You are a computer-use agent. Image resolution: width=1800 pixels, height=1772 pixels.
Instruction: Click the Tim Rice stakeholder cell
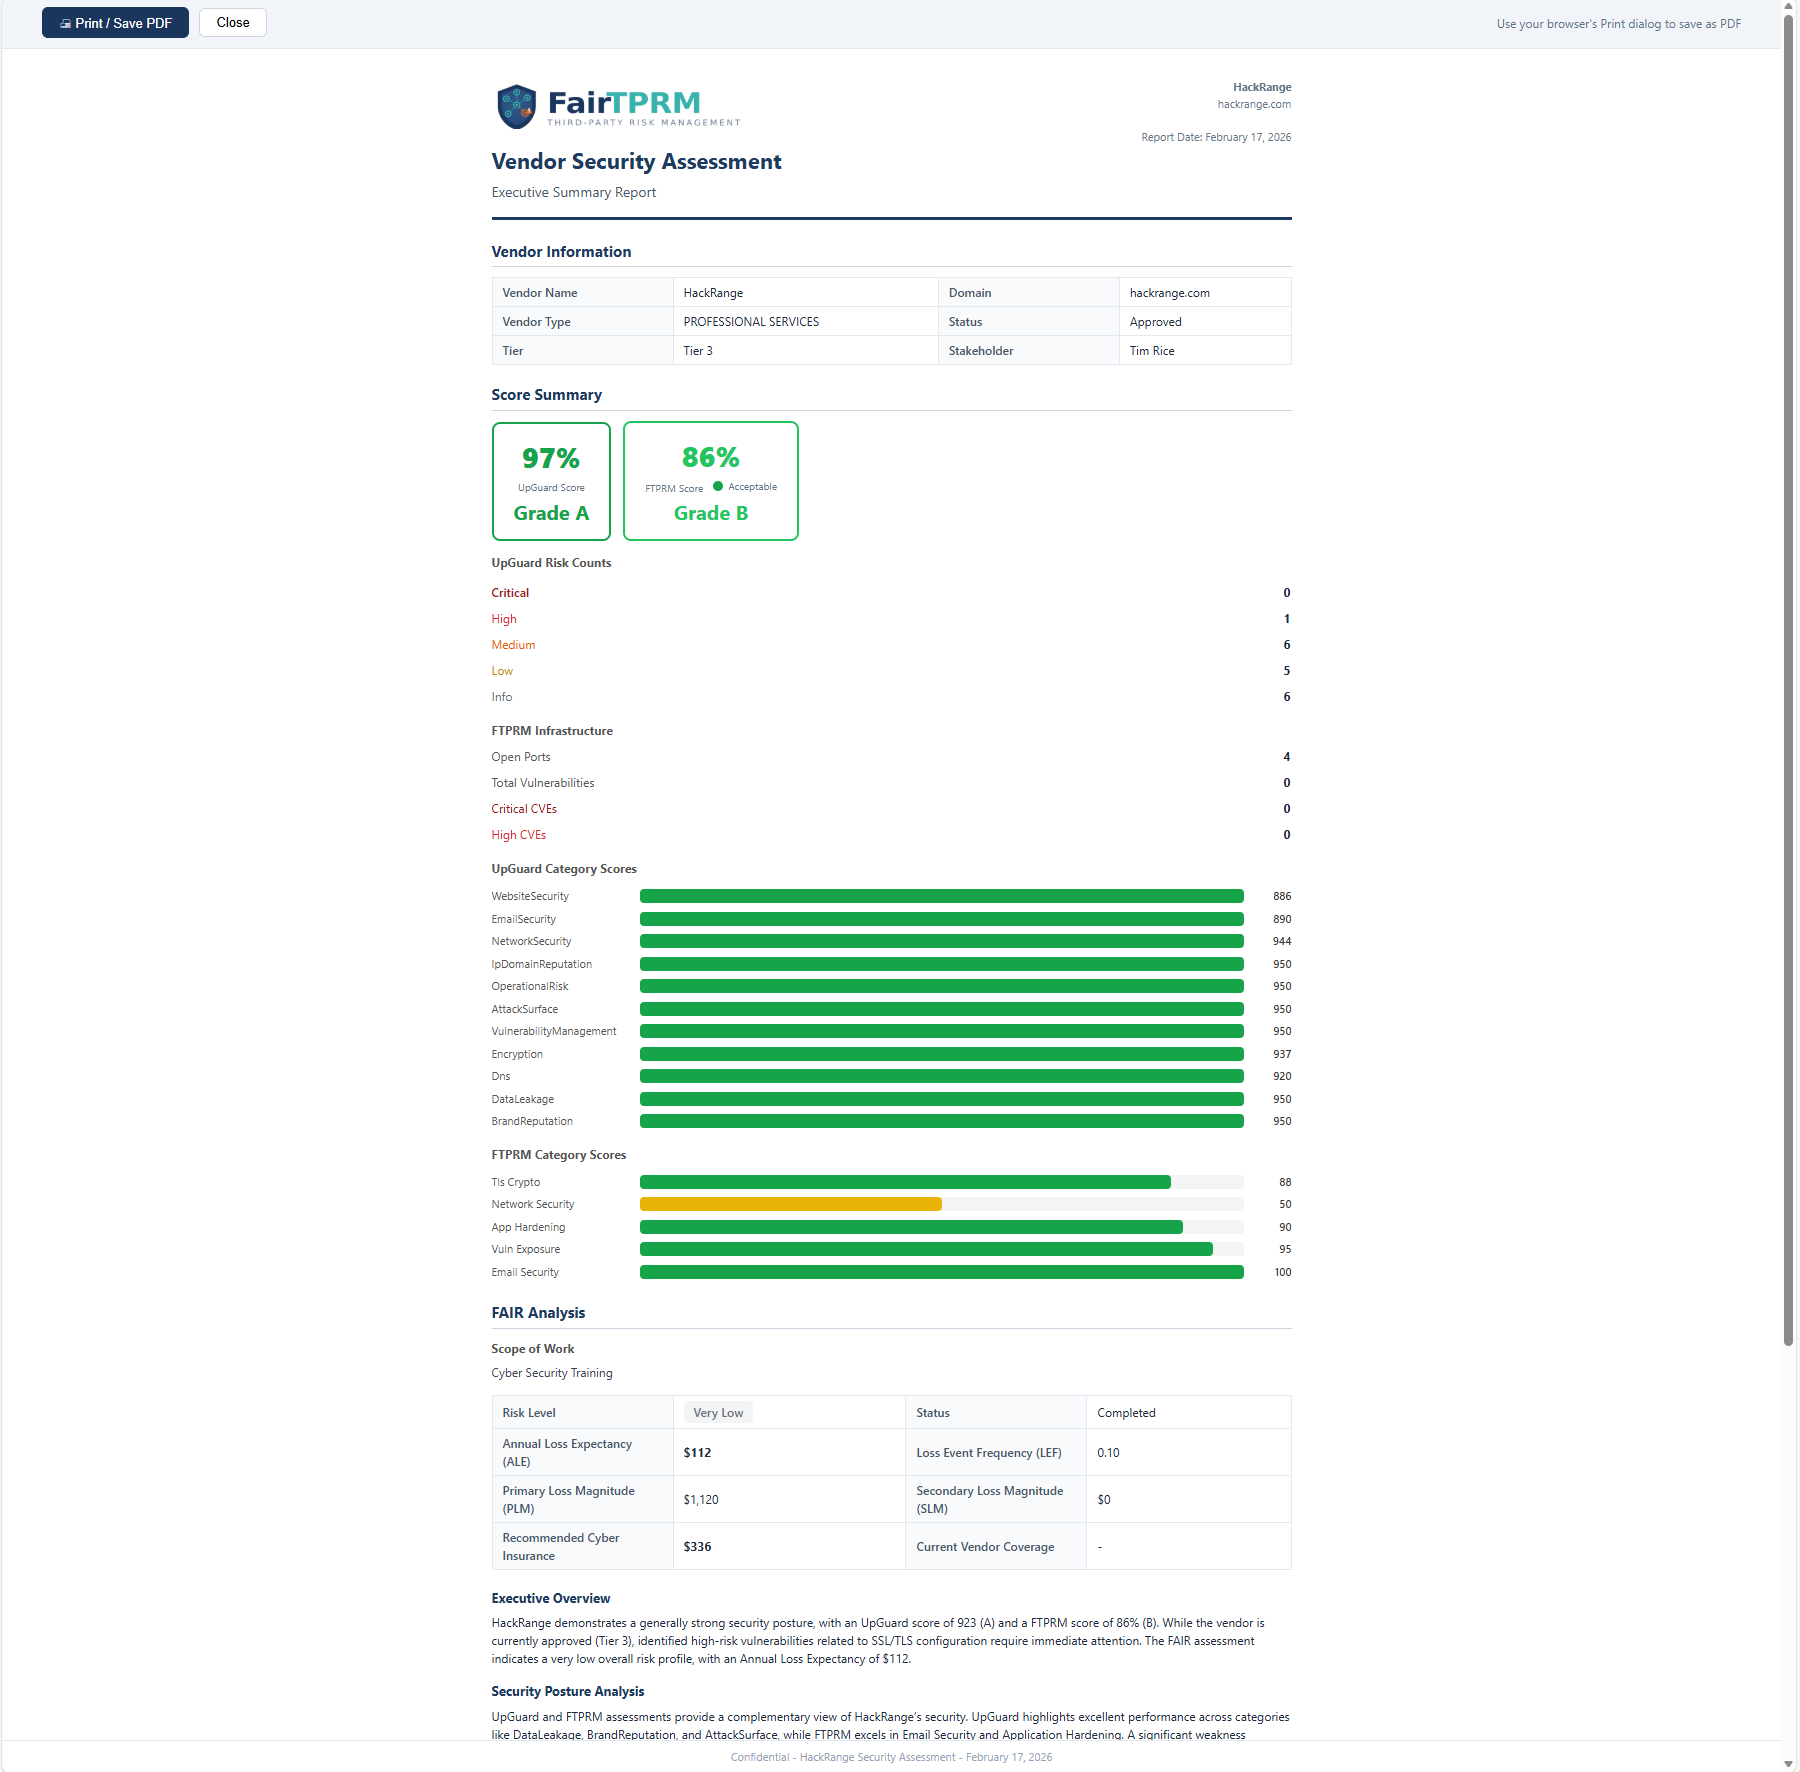coord(1152,351)
